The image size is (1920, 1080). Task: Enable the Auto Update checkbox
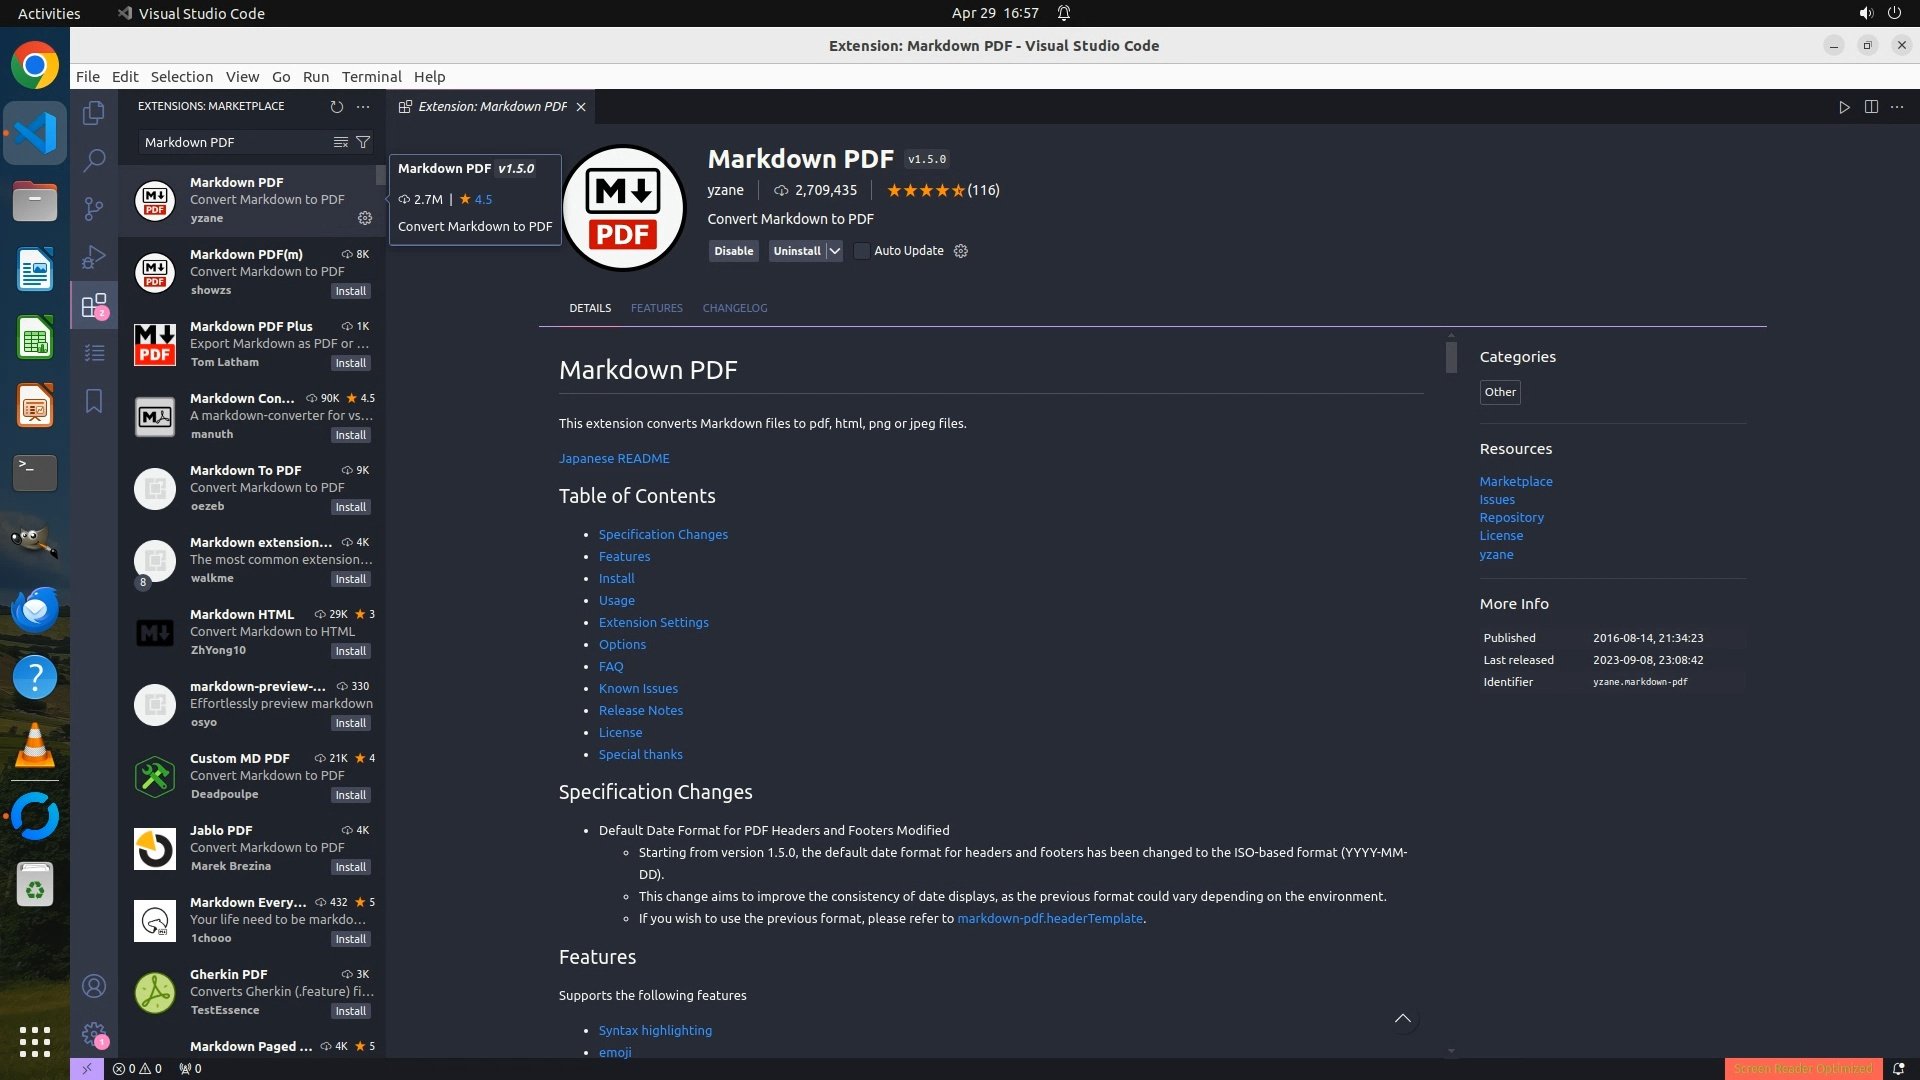click(x=862, y=251)
